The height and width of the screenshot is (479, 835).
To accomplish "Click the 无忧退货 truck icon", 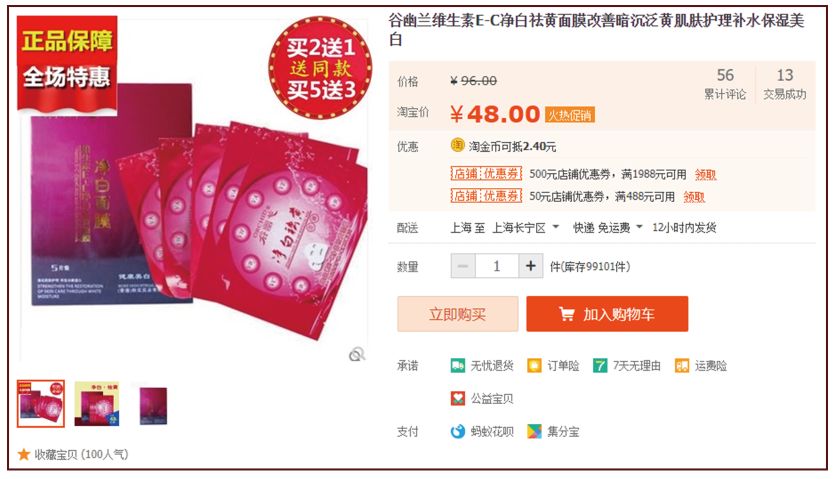I will pyautogui.click(x=458, y=366).
